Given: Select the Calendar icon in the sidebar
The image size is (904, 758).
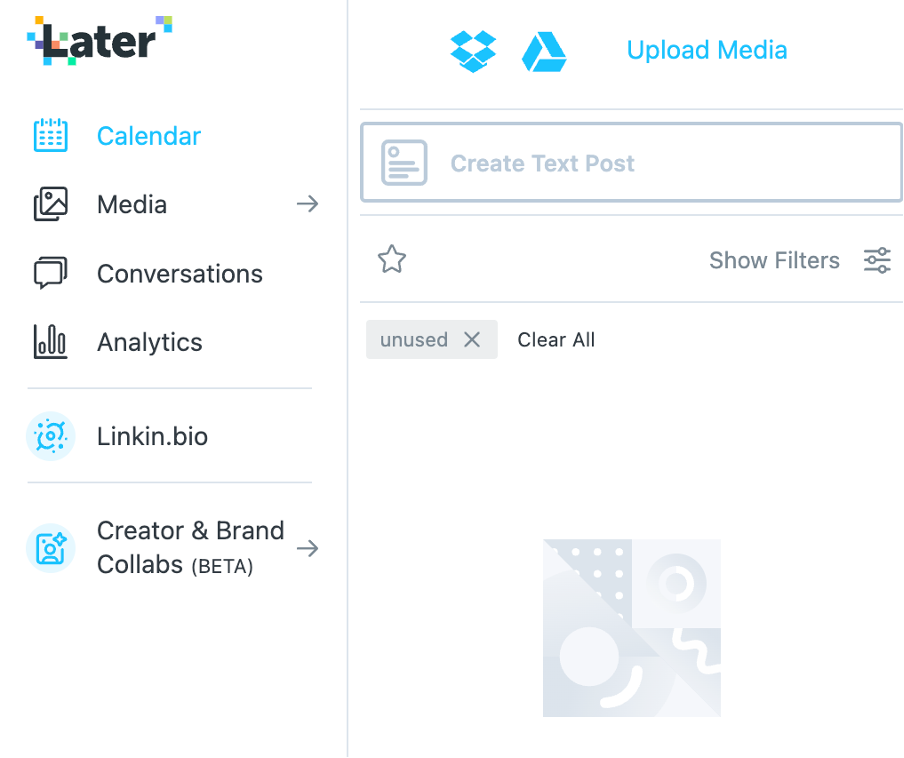Looking at the screenshot, I should point(51,135).
